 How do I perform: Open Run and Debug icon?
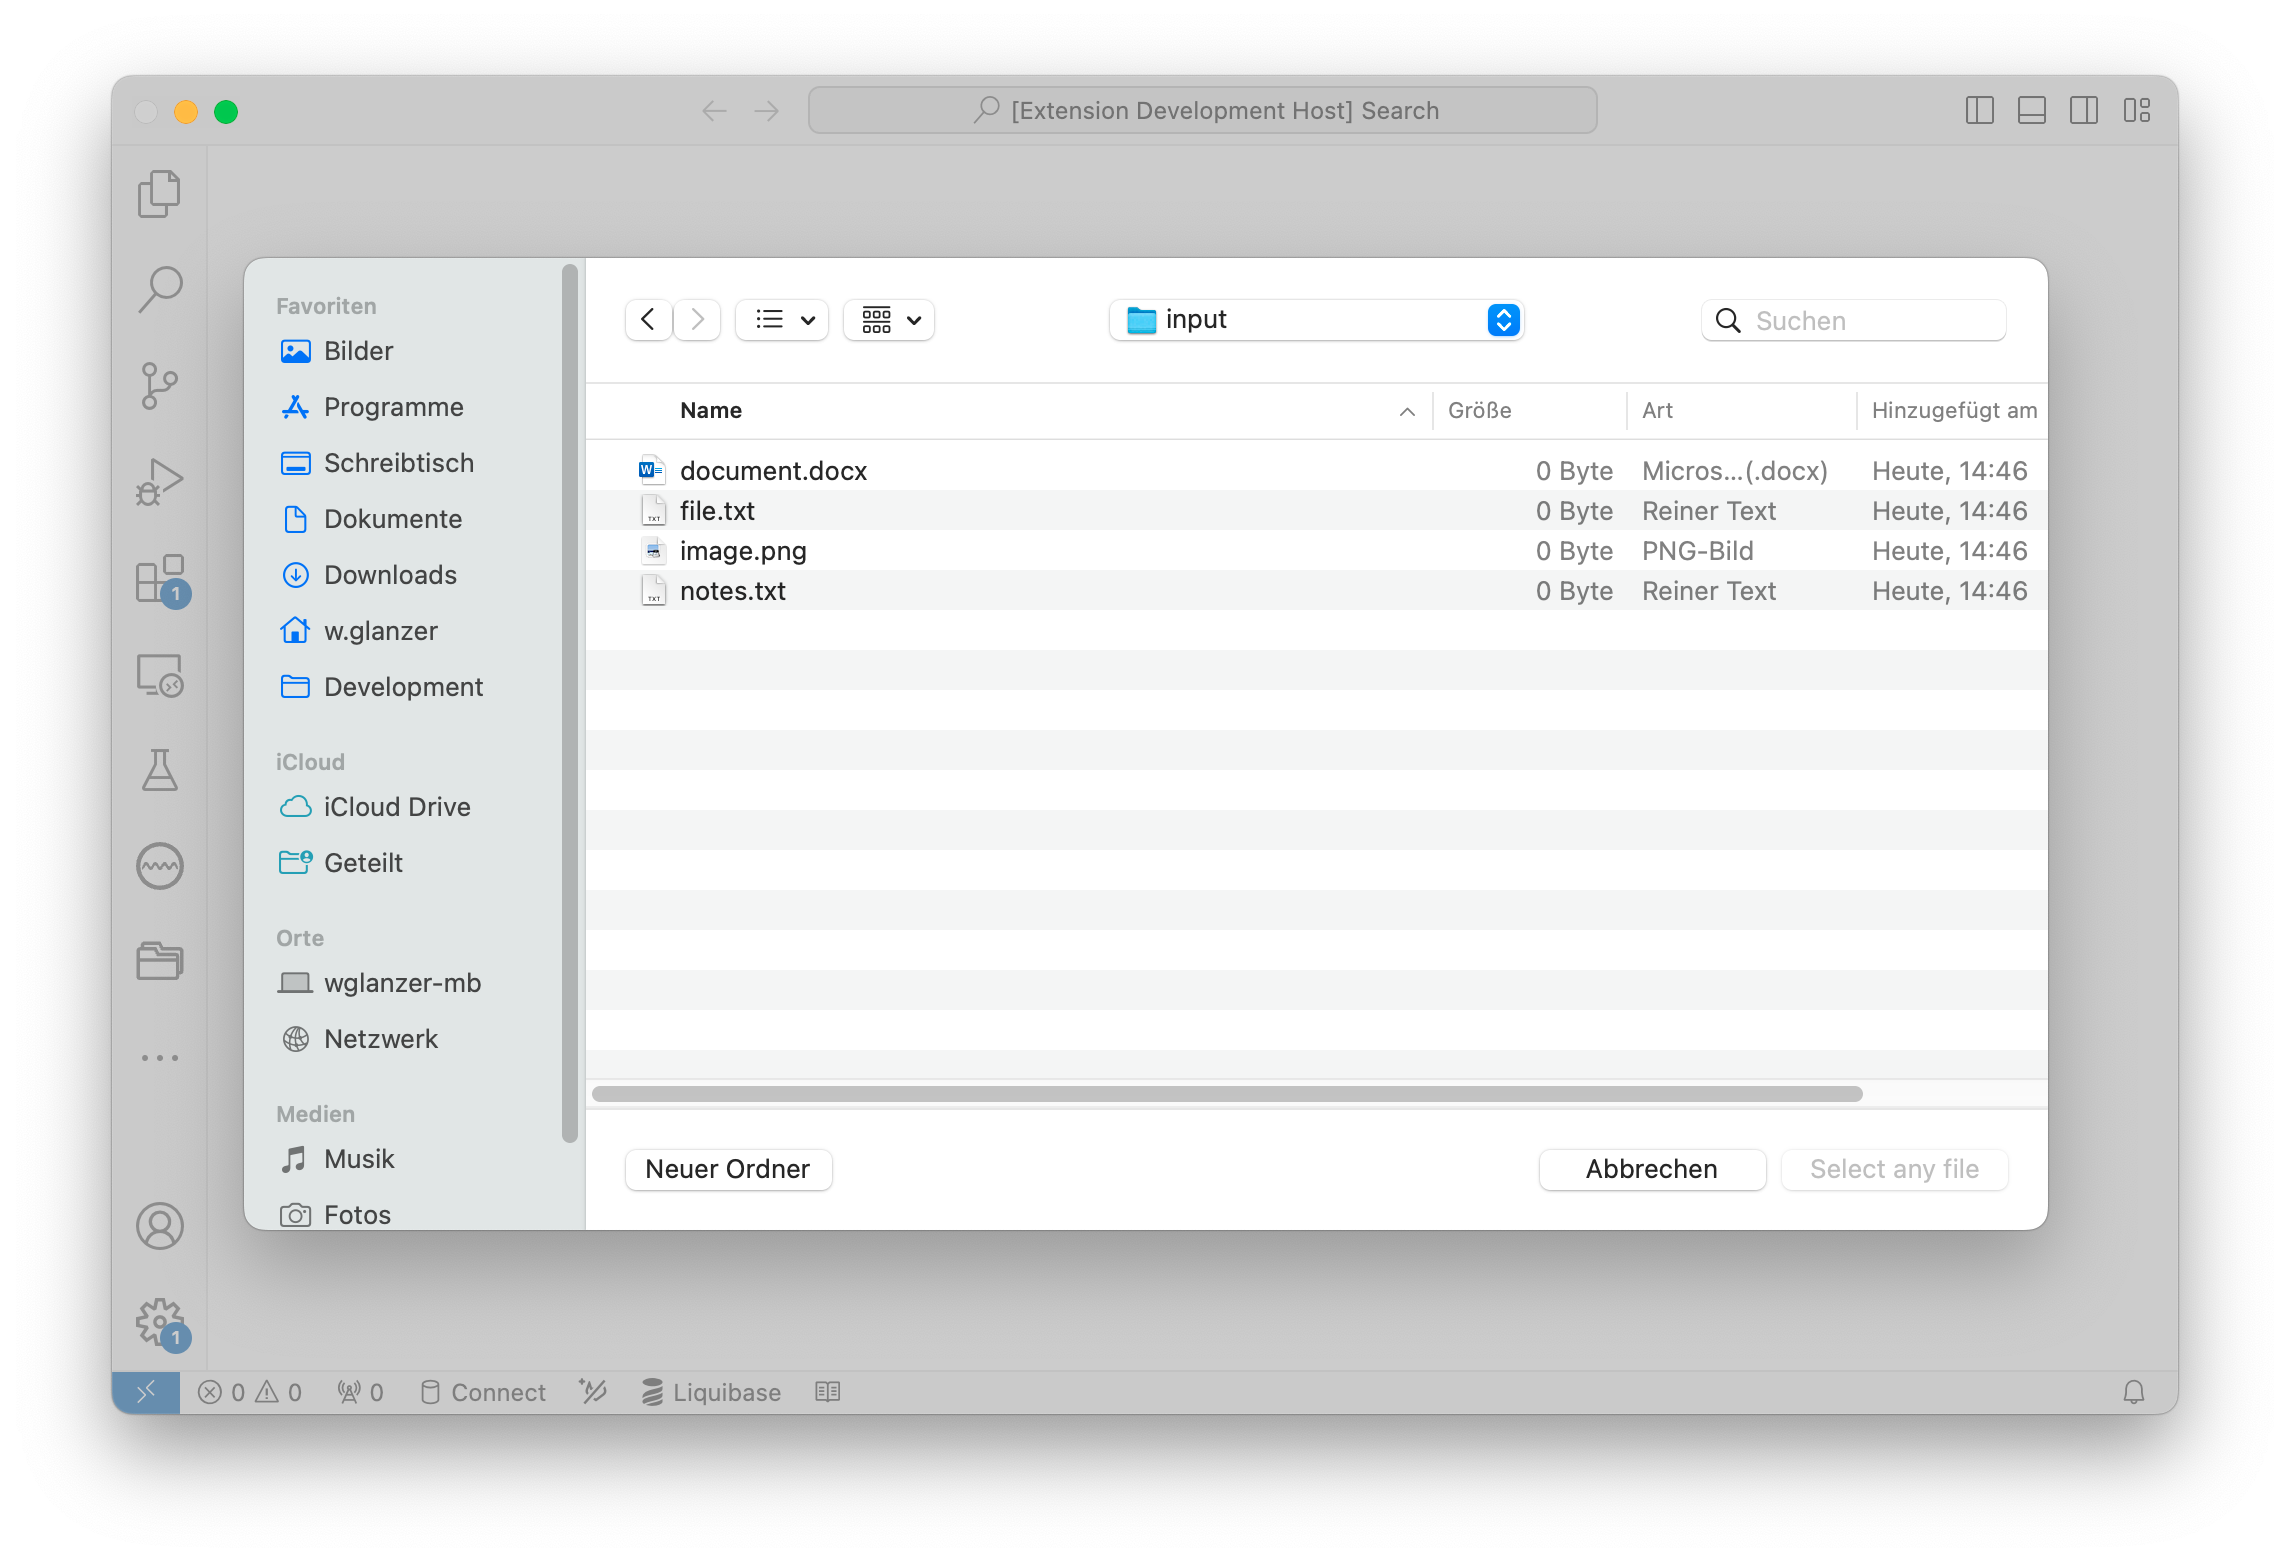(x=159, y=481)
